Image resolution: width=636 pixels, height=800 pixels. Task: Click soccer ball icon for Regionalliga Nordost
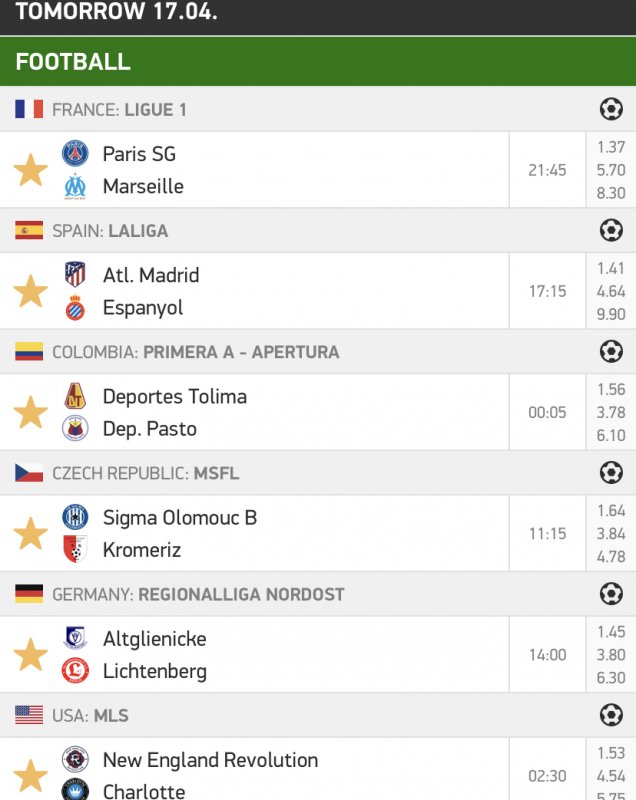click(611, 594)
